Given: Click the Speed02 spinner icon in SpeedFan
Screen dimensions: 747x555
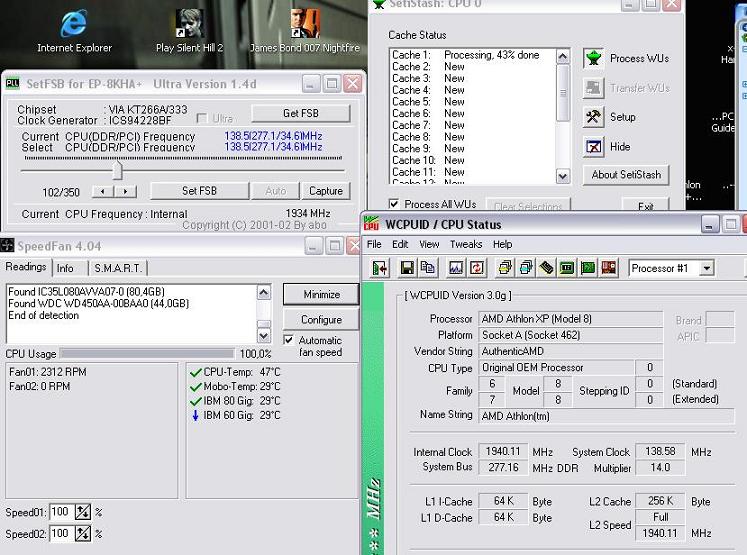Looking at the screenshot, I should click(x=83, y=533).
